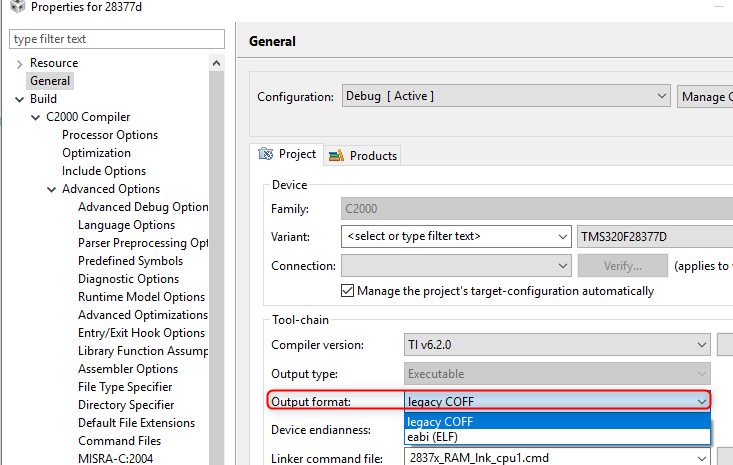Image resolution: width=733 pixels, height=465 pixels.
Task: Open the Connection dropdown
Action: click(x=562, y=266)
